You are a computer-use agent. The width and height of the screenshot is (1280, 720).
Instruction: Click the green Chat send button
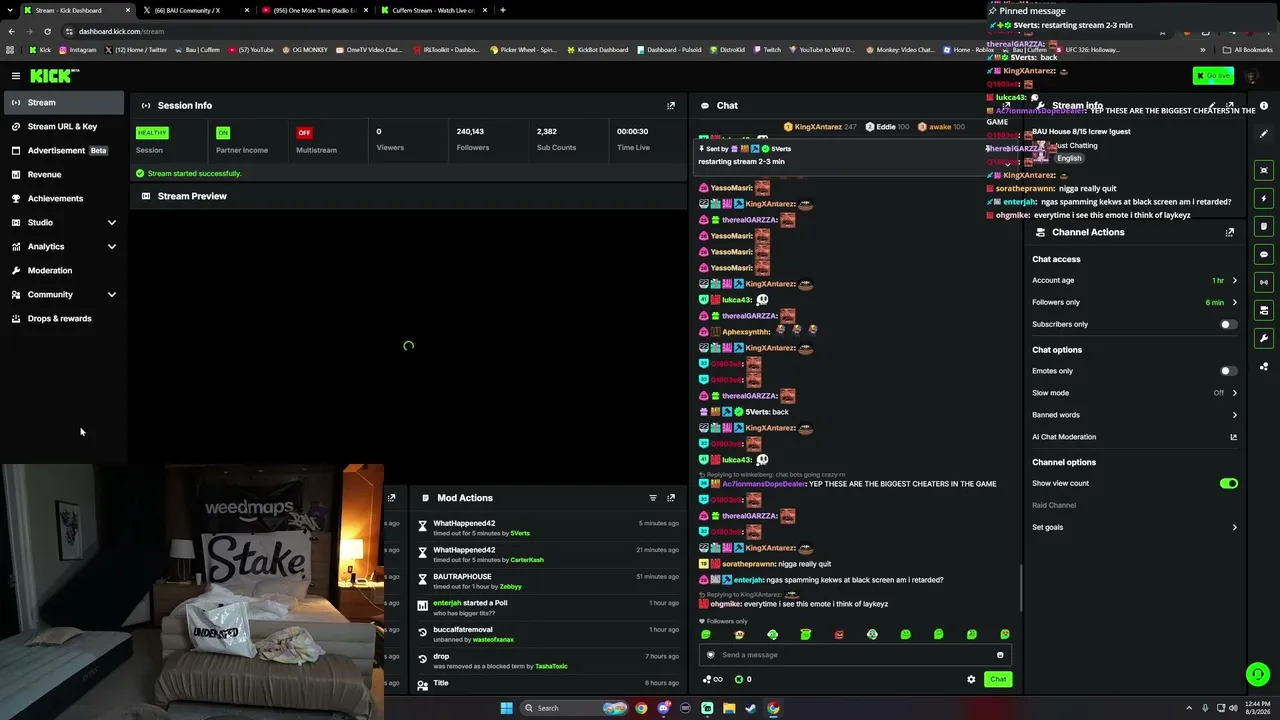(x=998, y=679)
